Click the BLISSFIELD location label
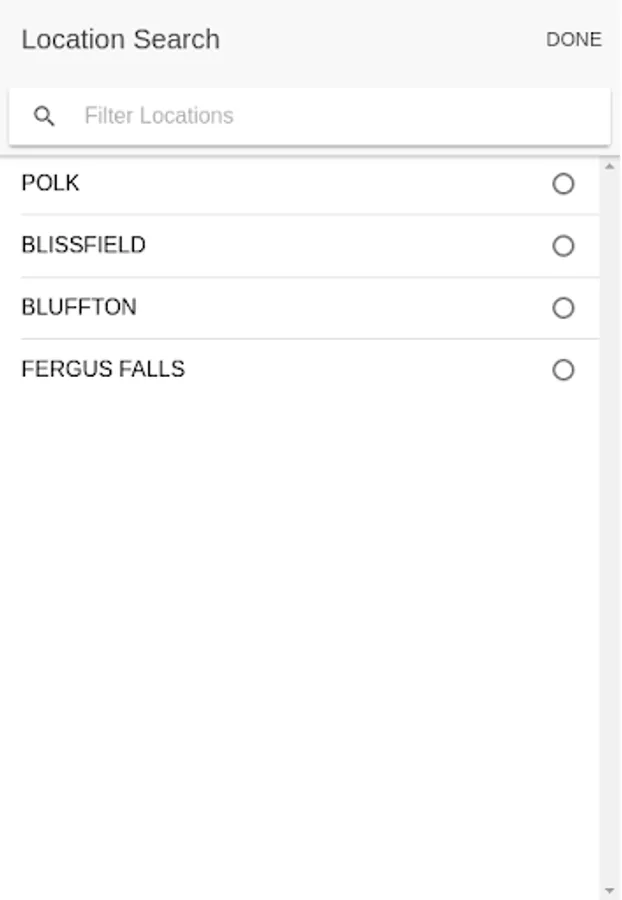The width and height of the screenshot is (622, 900). pos(83,246)
